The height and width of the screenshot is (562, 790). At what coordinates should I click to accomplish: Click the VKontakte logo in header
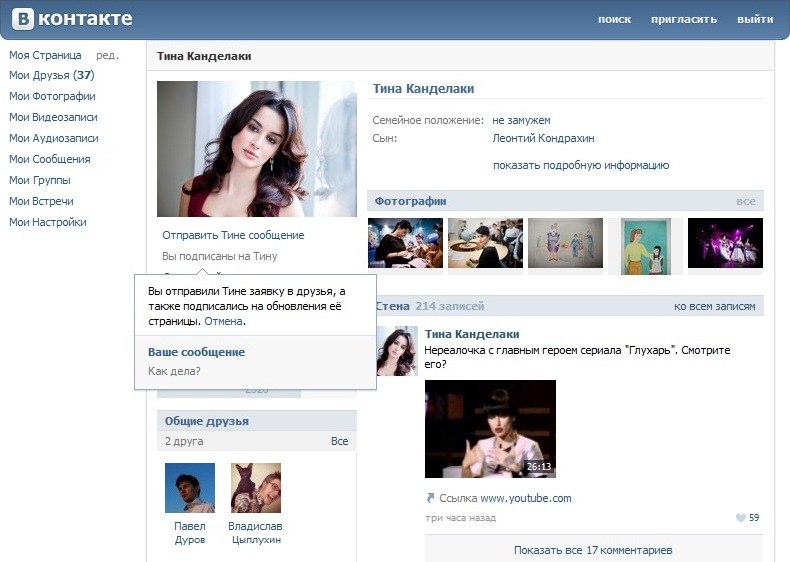coord(70,19)
